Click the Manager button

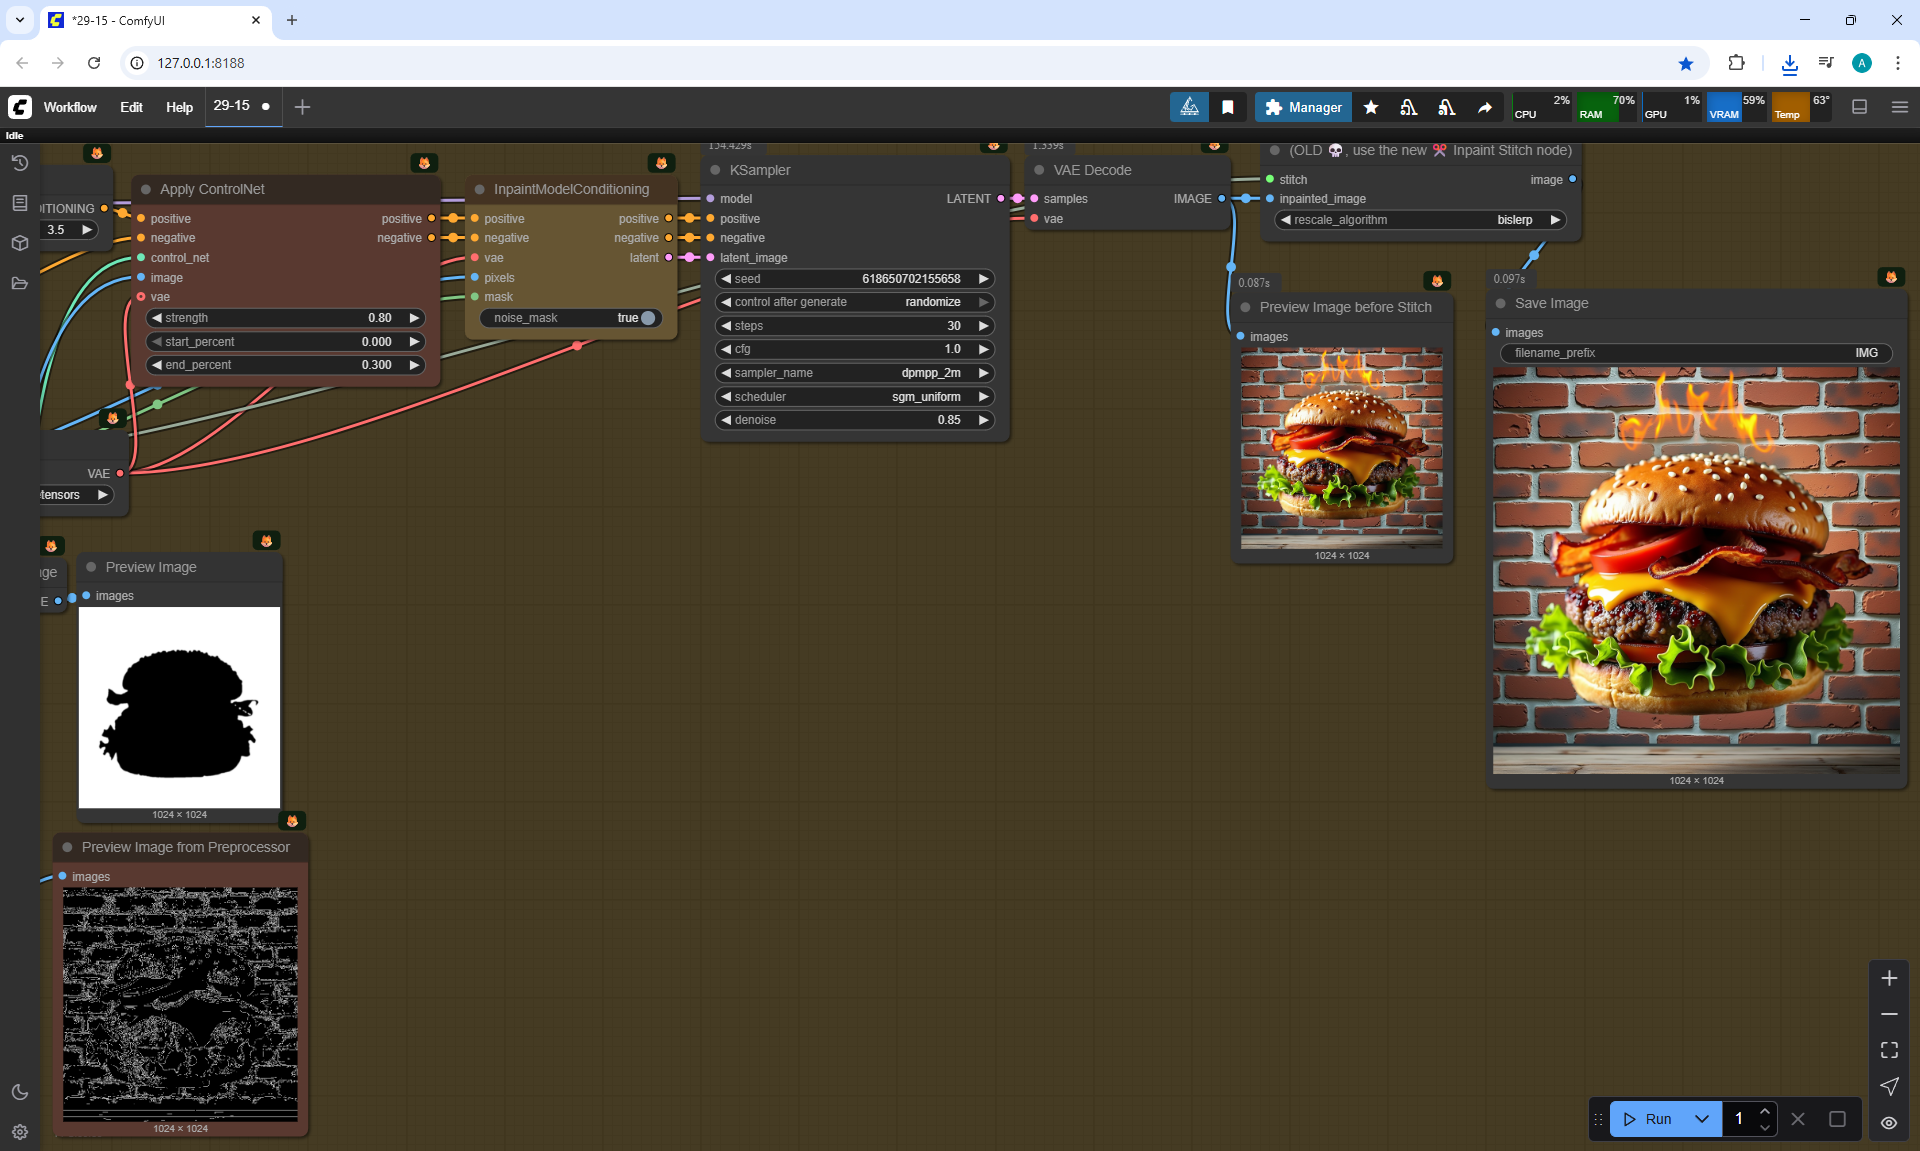(x=1303, y=107)
